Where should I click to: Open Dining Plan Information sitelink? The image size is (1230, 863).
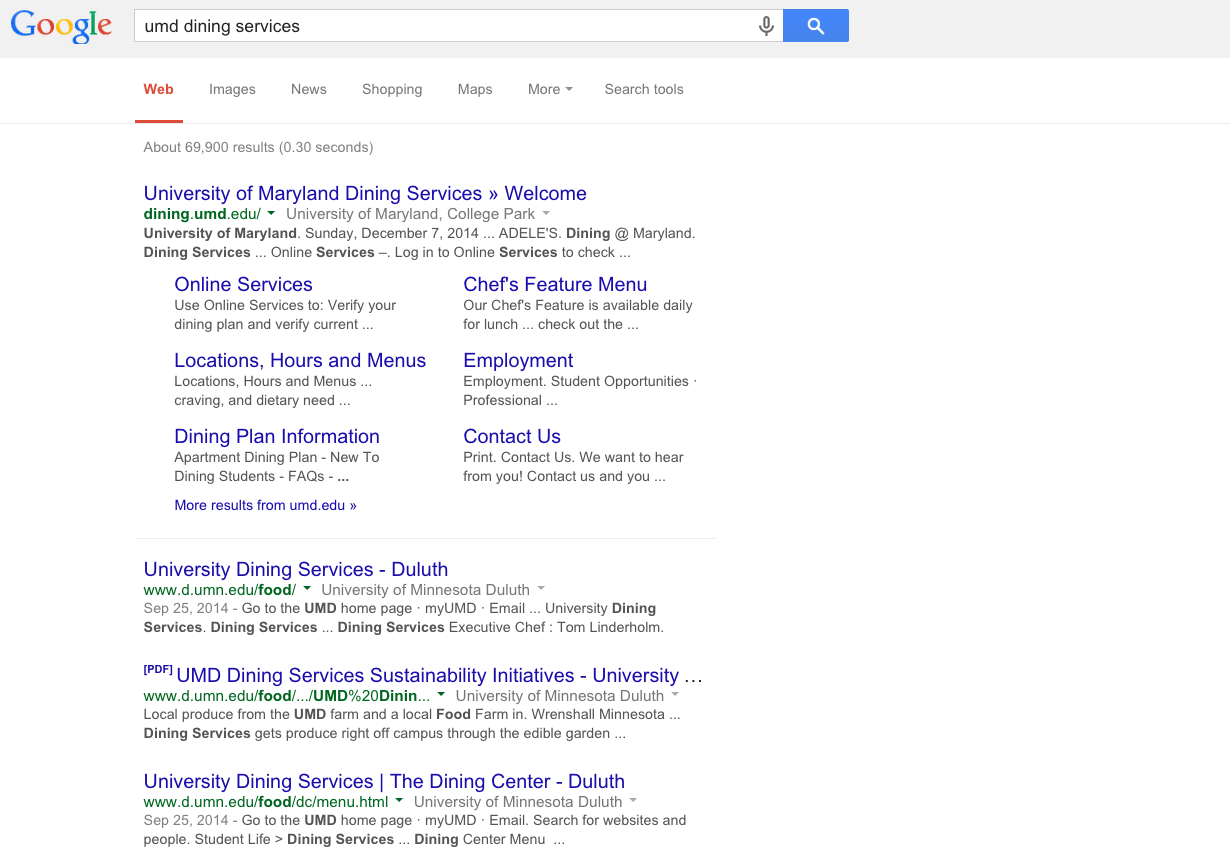click(277, 437)
